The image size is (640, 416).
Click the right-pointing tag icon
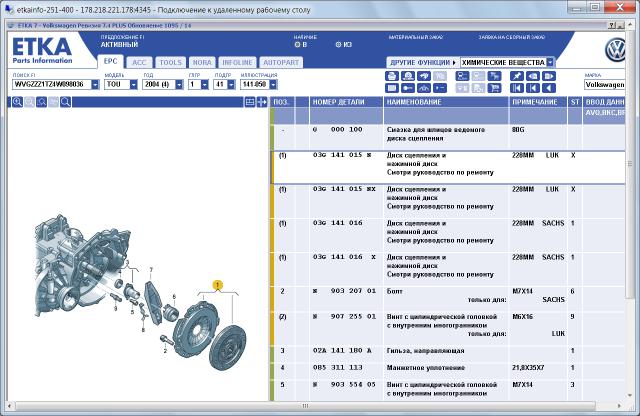pyautogui.click(x=548, y=76)
